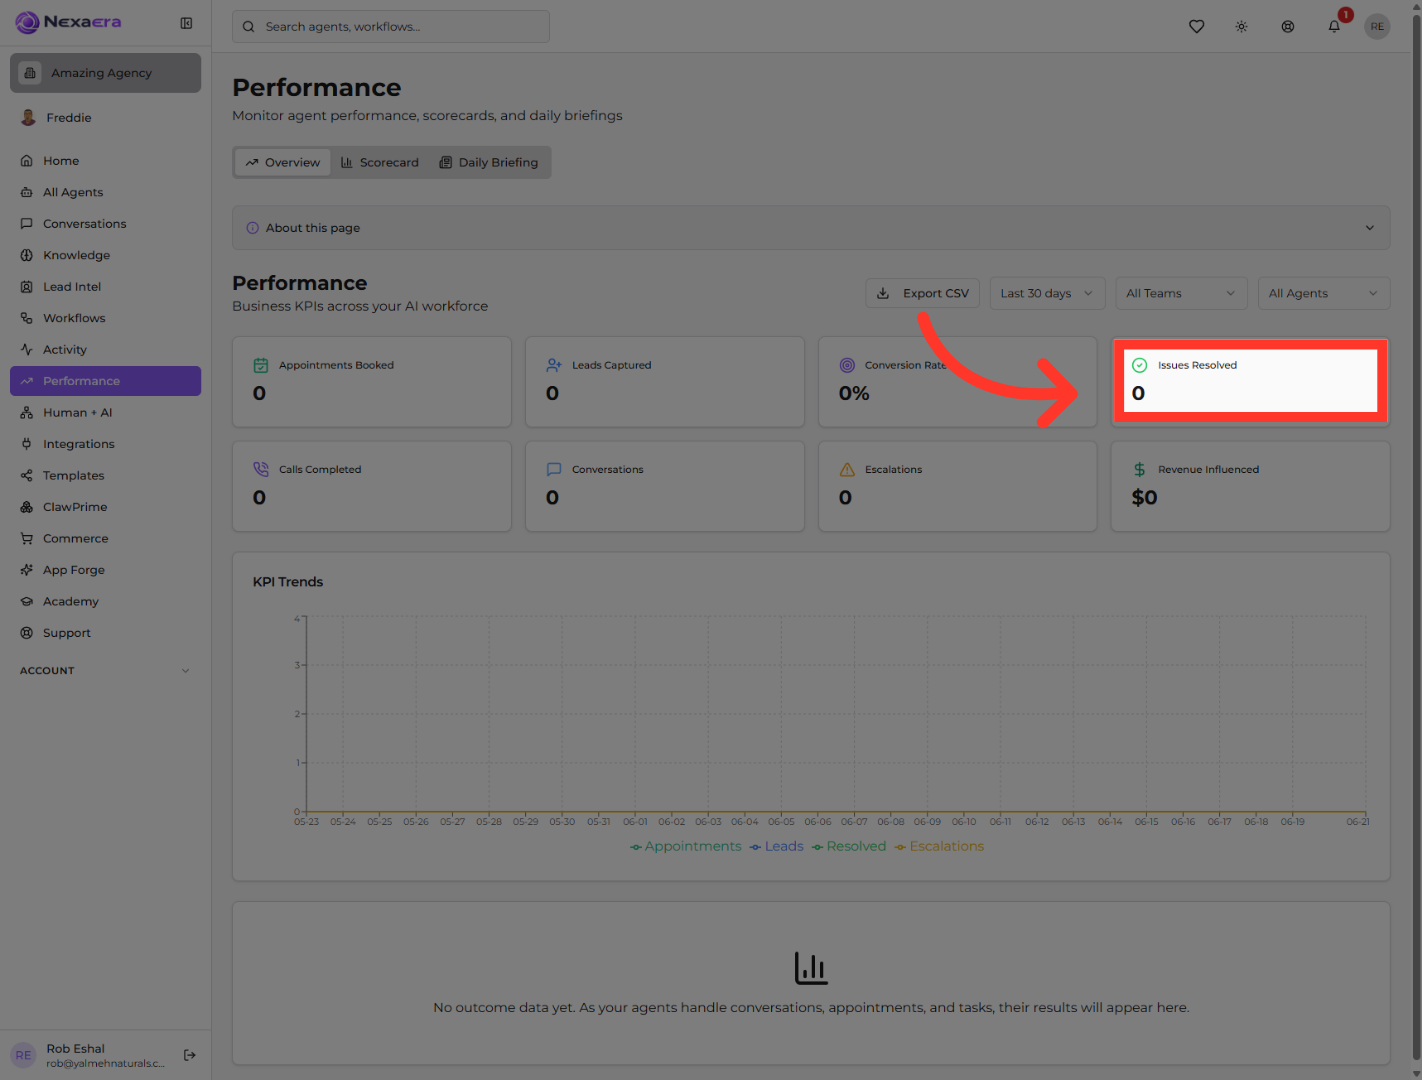
Task: Open Conversations in sidebar
Action: click(x=105, y=224)
